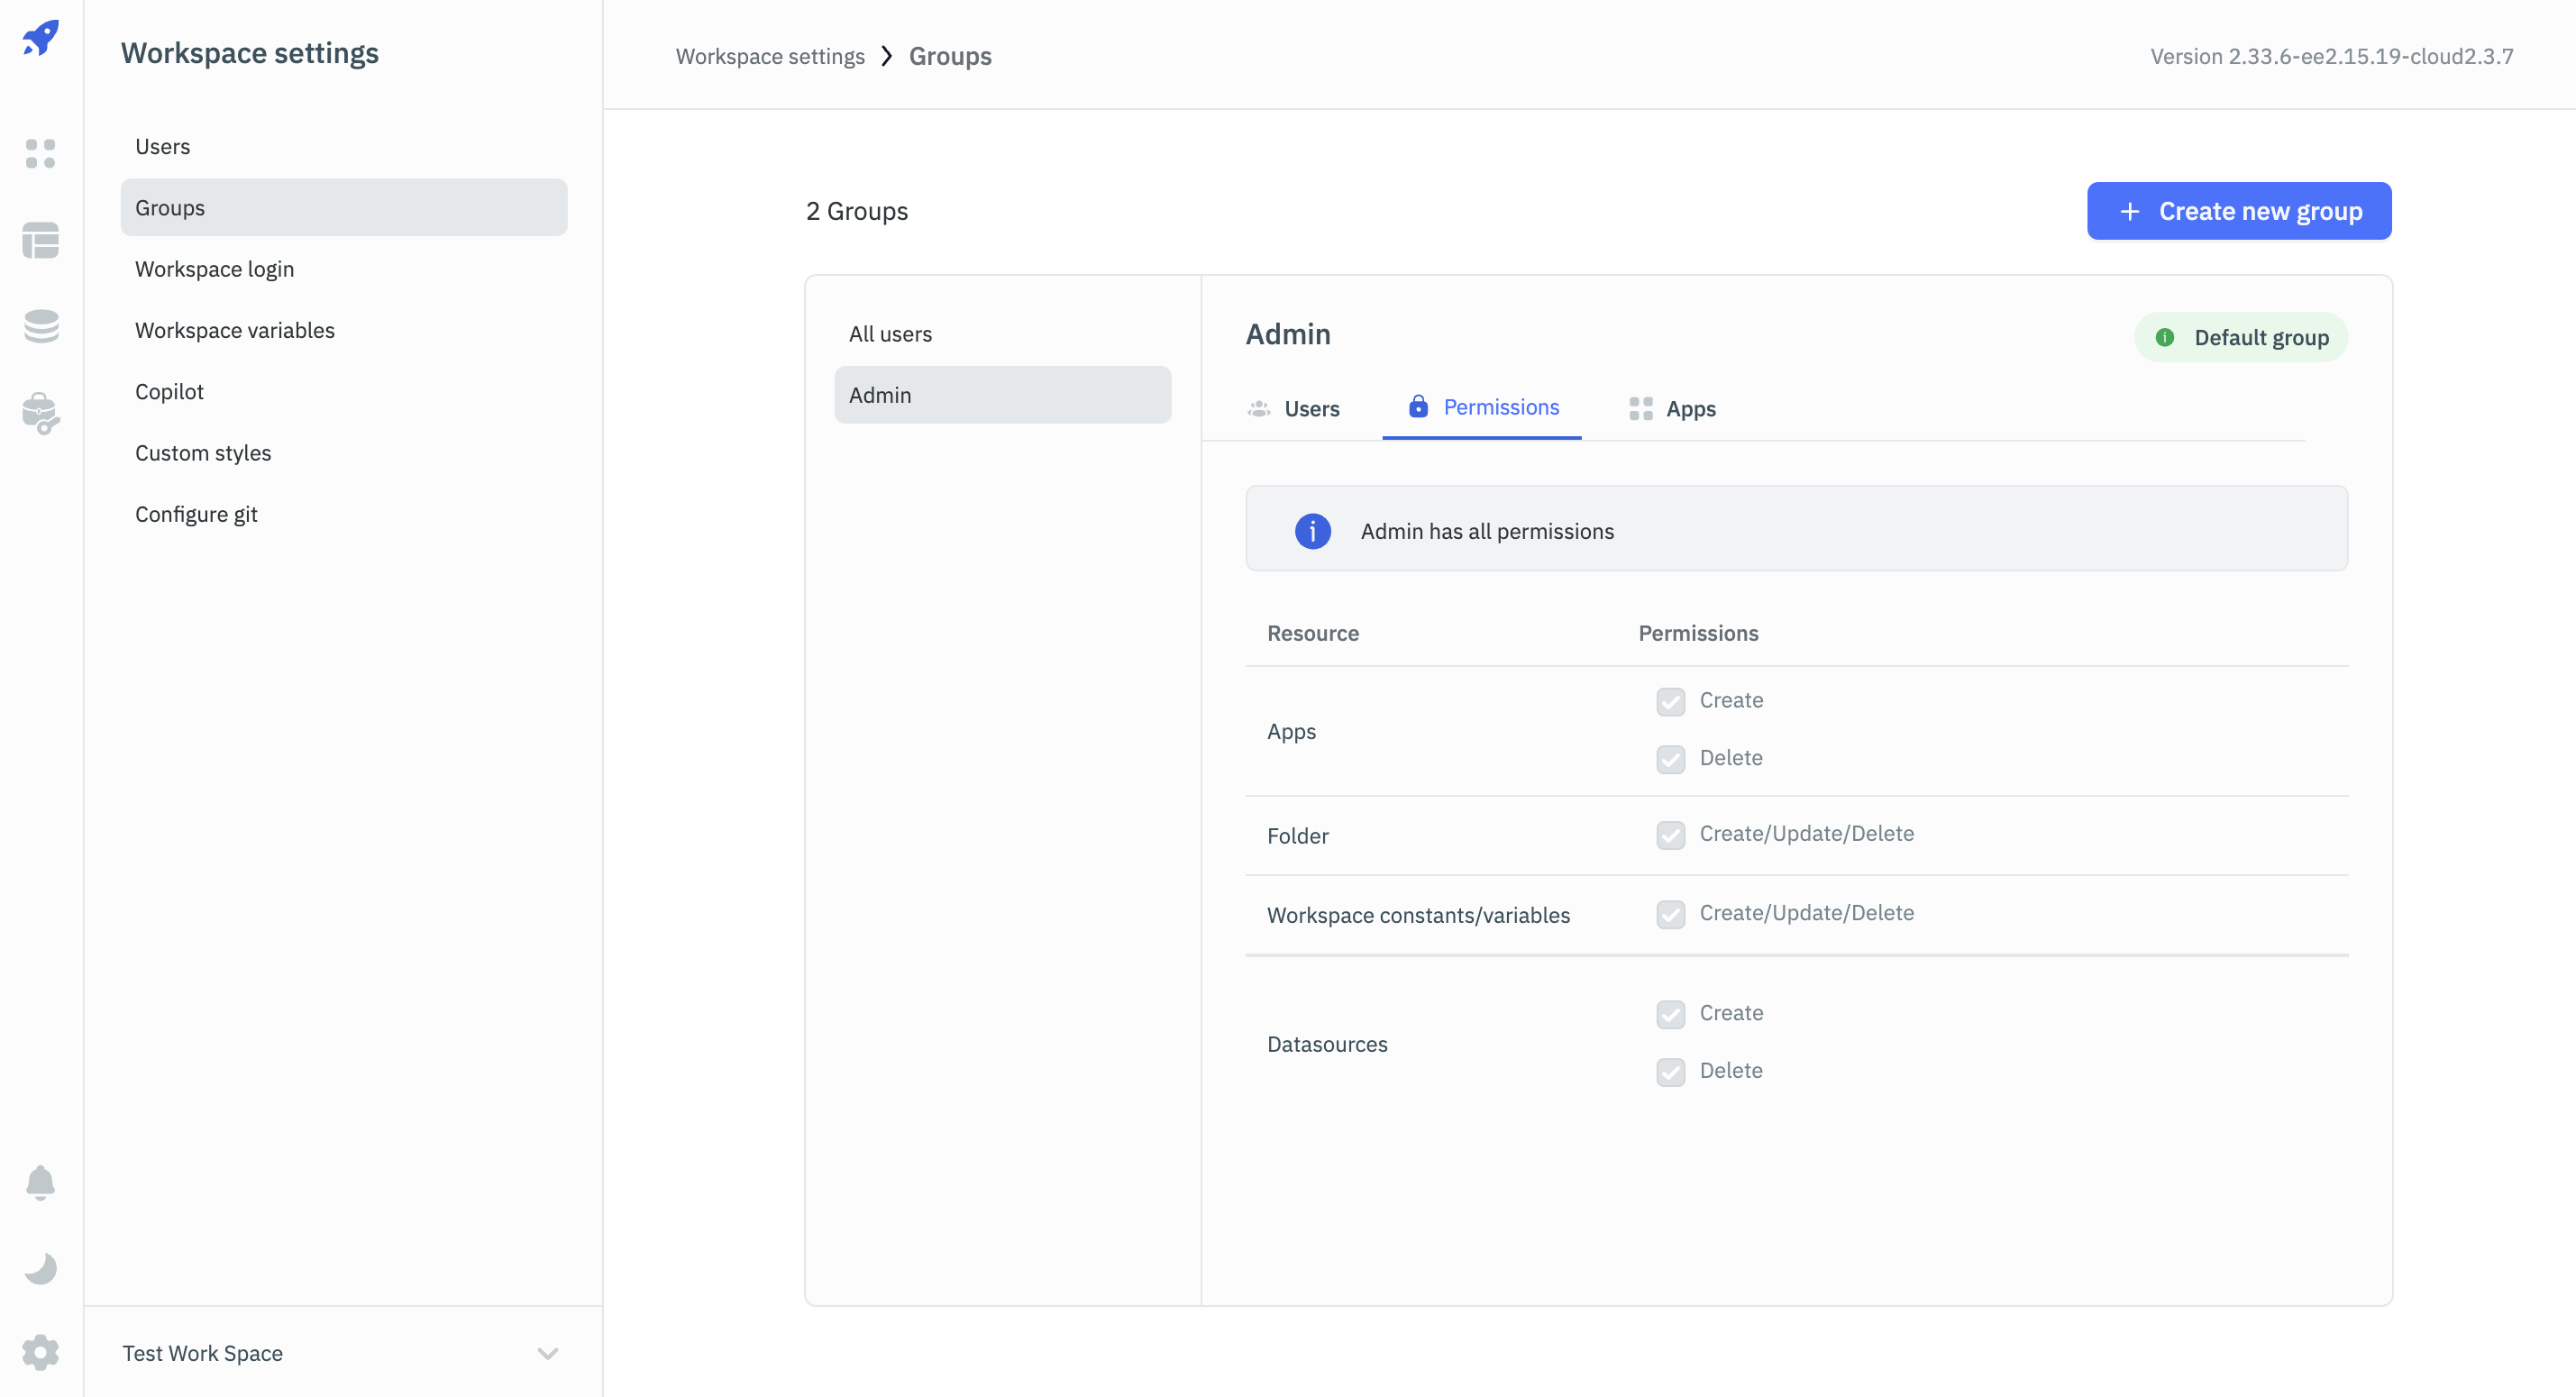Click the settings gear icon
The image size is (2576, 1397).
click(41, 1352)
